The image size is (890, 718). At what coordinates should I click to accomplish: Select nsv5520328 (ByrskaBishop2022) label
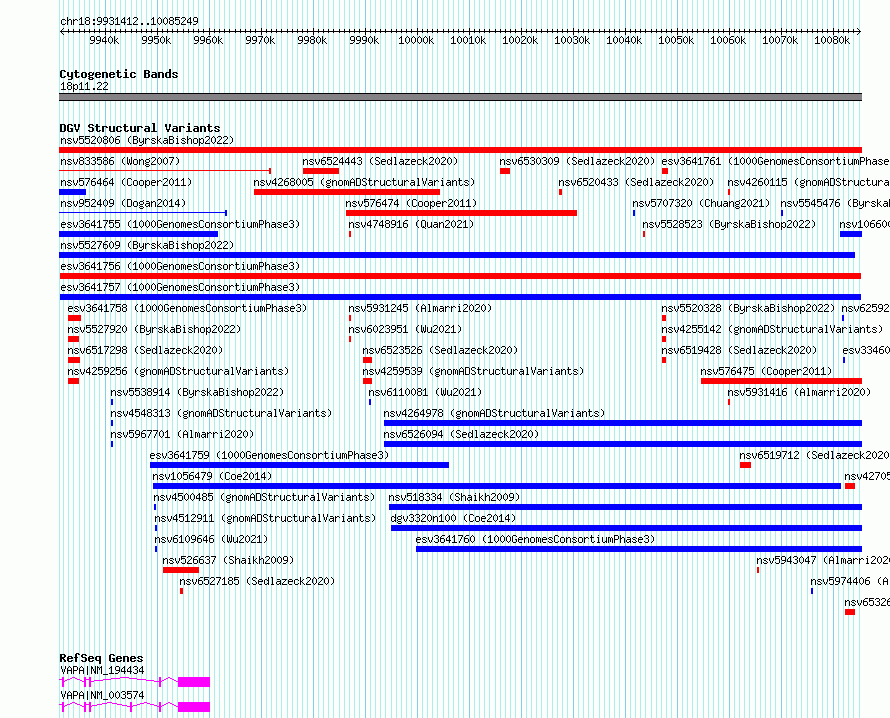tap(748, 308)
